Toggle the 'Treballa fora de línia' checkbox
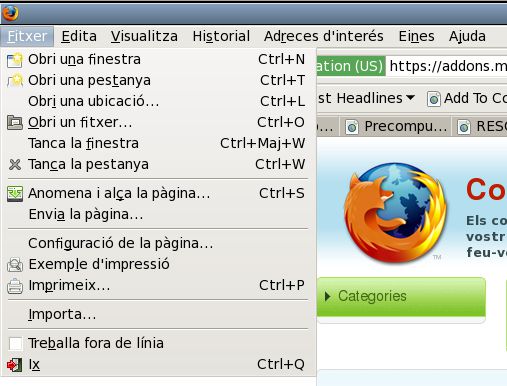This screenshot has height=386, width=507. point(15,344)
